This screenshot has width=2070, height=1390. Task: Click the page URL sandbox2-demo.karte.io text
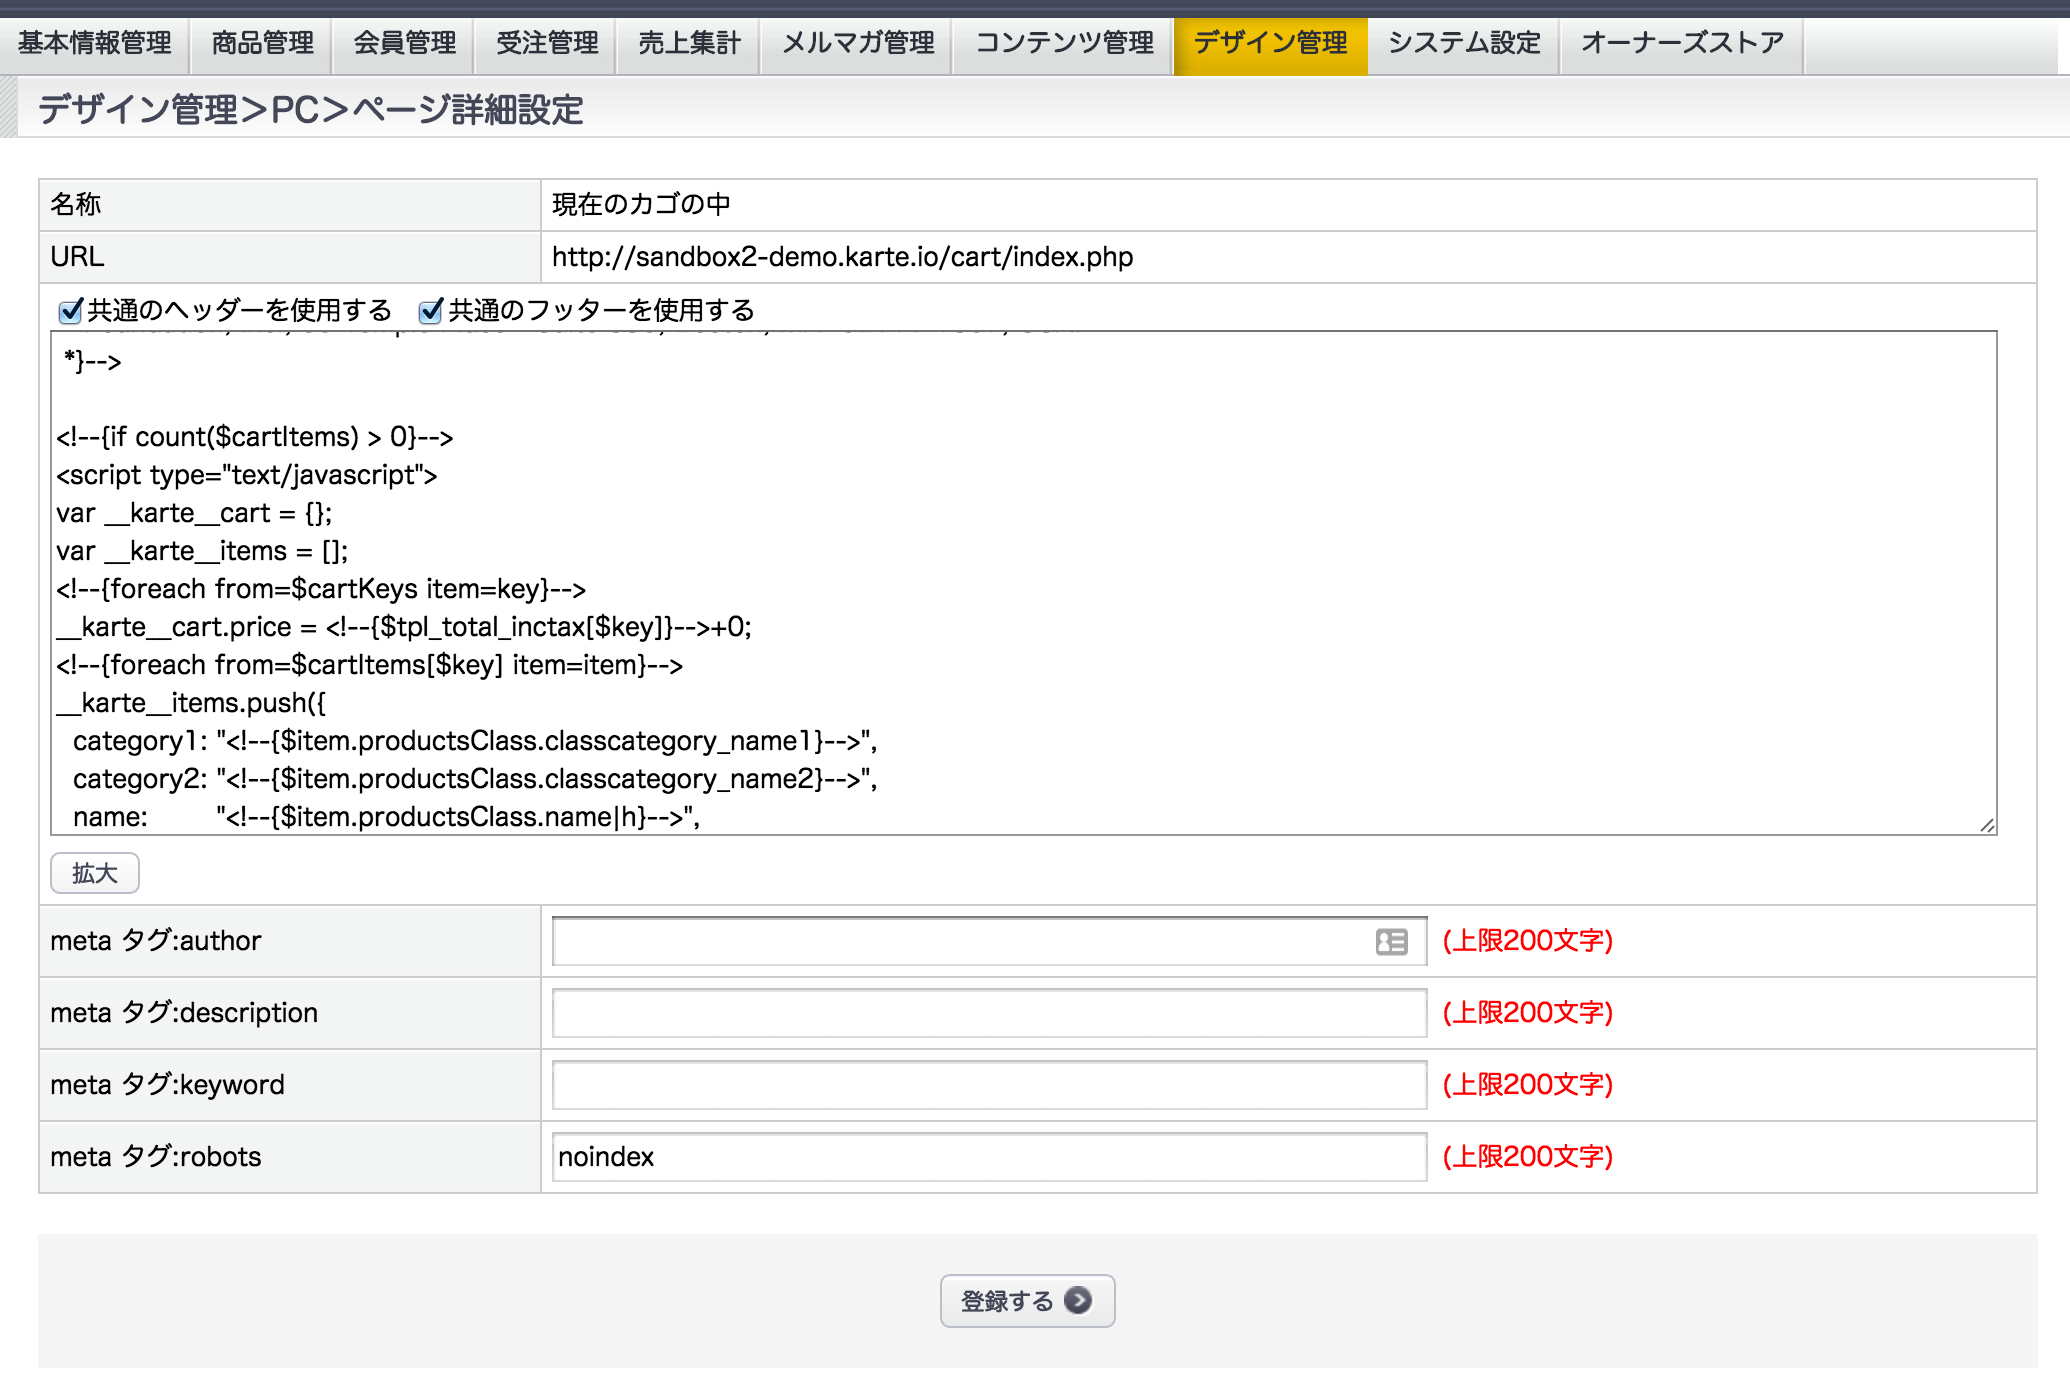[x=842, y=257]
